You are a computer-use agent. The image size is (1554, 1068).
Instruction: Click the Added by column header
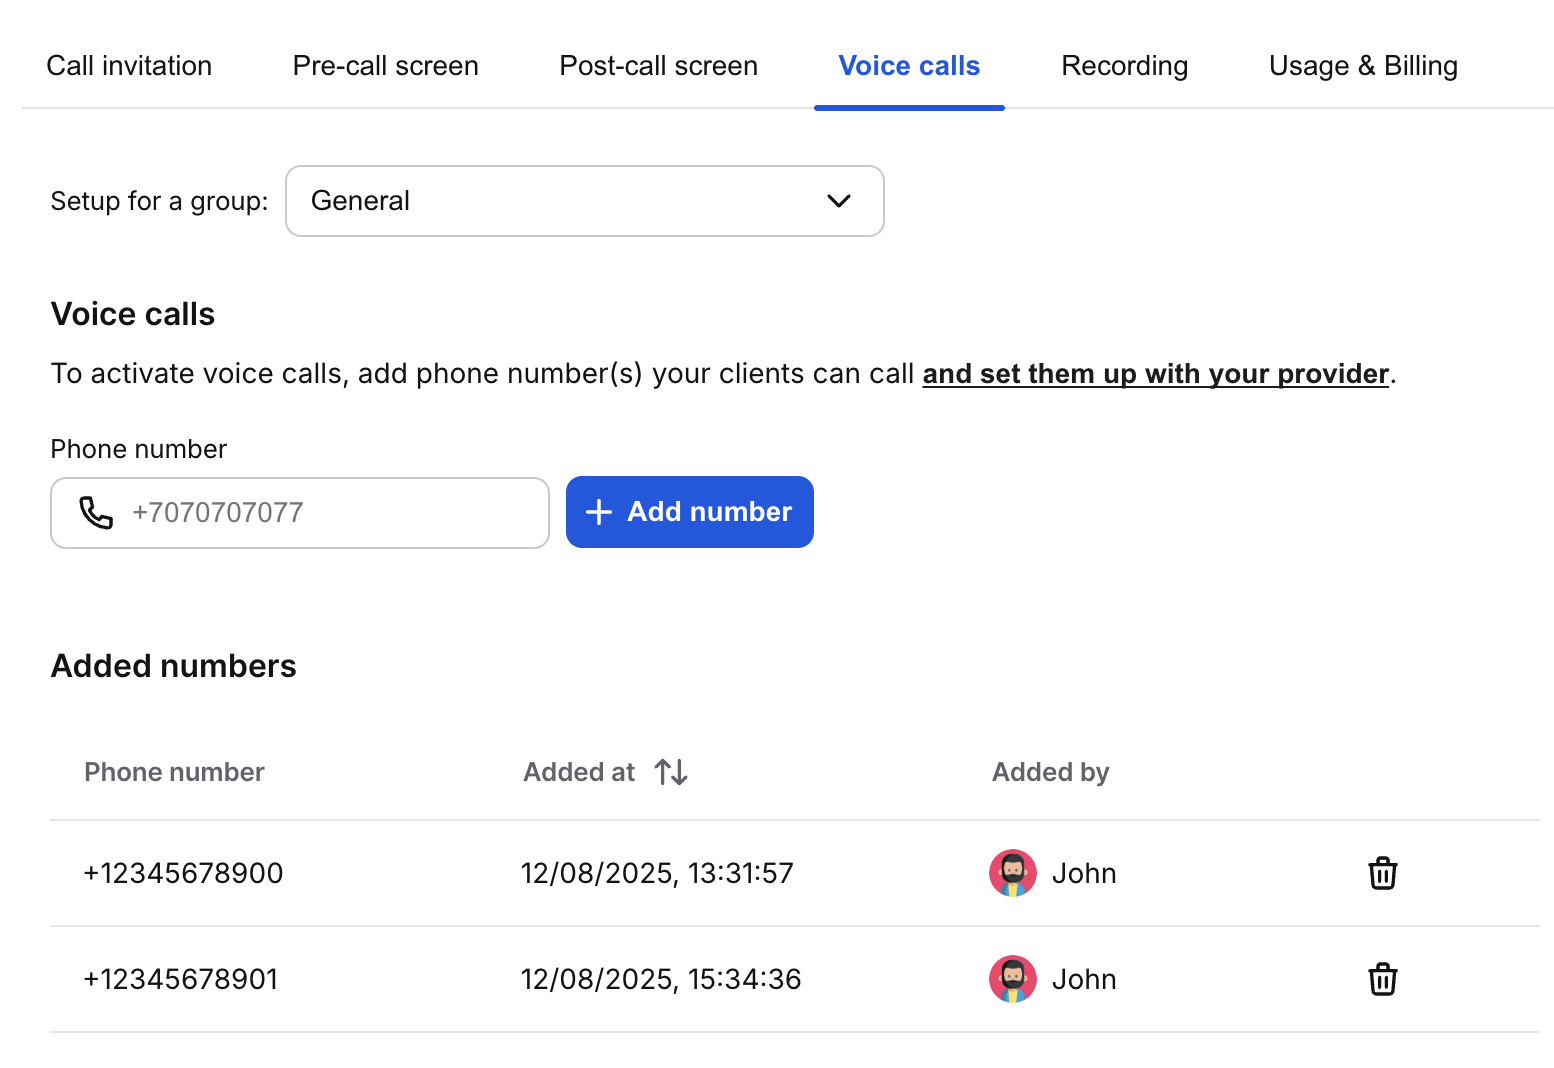click(x=1050, y=772)
